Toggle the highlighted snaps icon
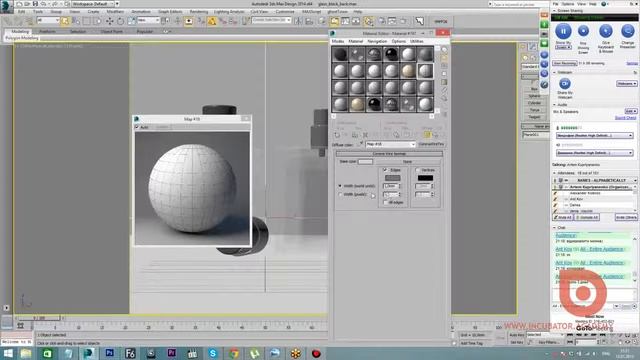 pyautogui.click(x=212, y=21)
